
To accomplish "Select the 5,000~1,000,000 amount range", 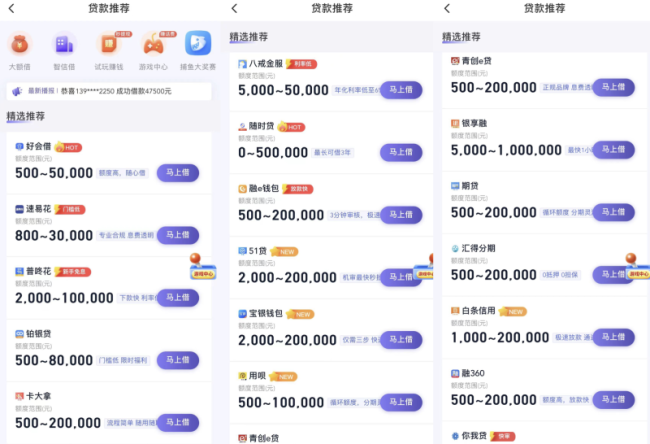I will (506, 150).
